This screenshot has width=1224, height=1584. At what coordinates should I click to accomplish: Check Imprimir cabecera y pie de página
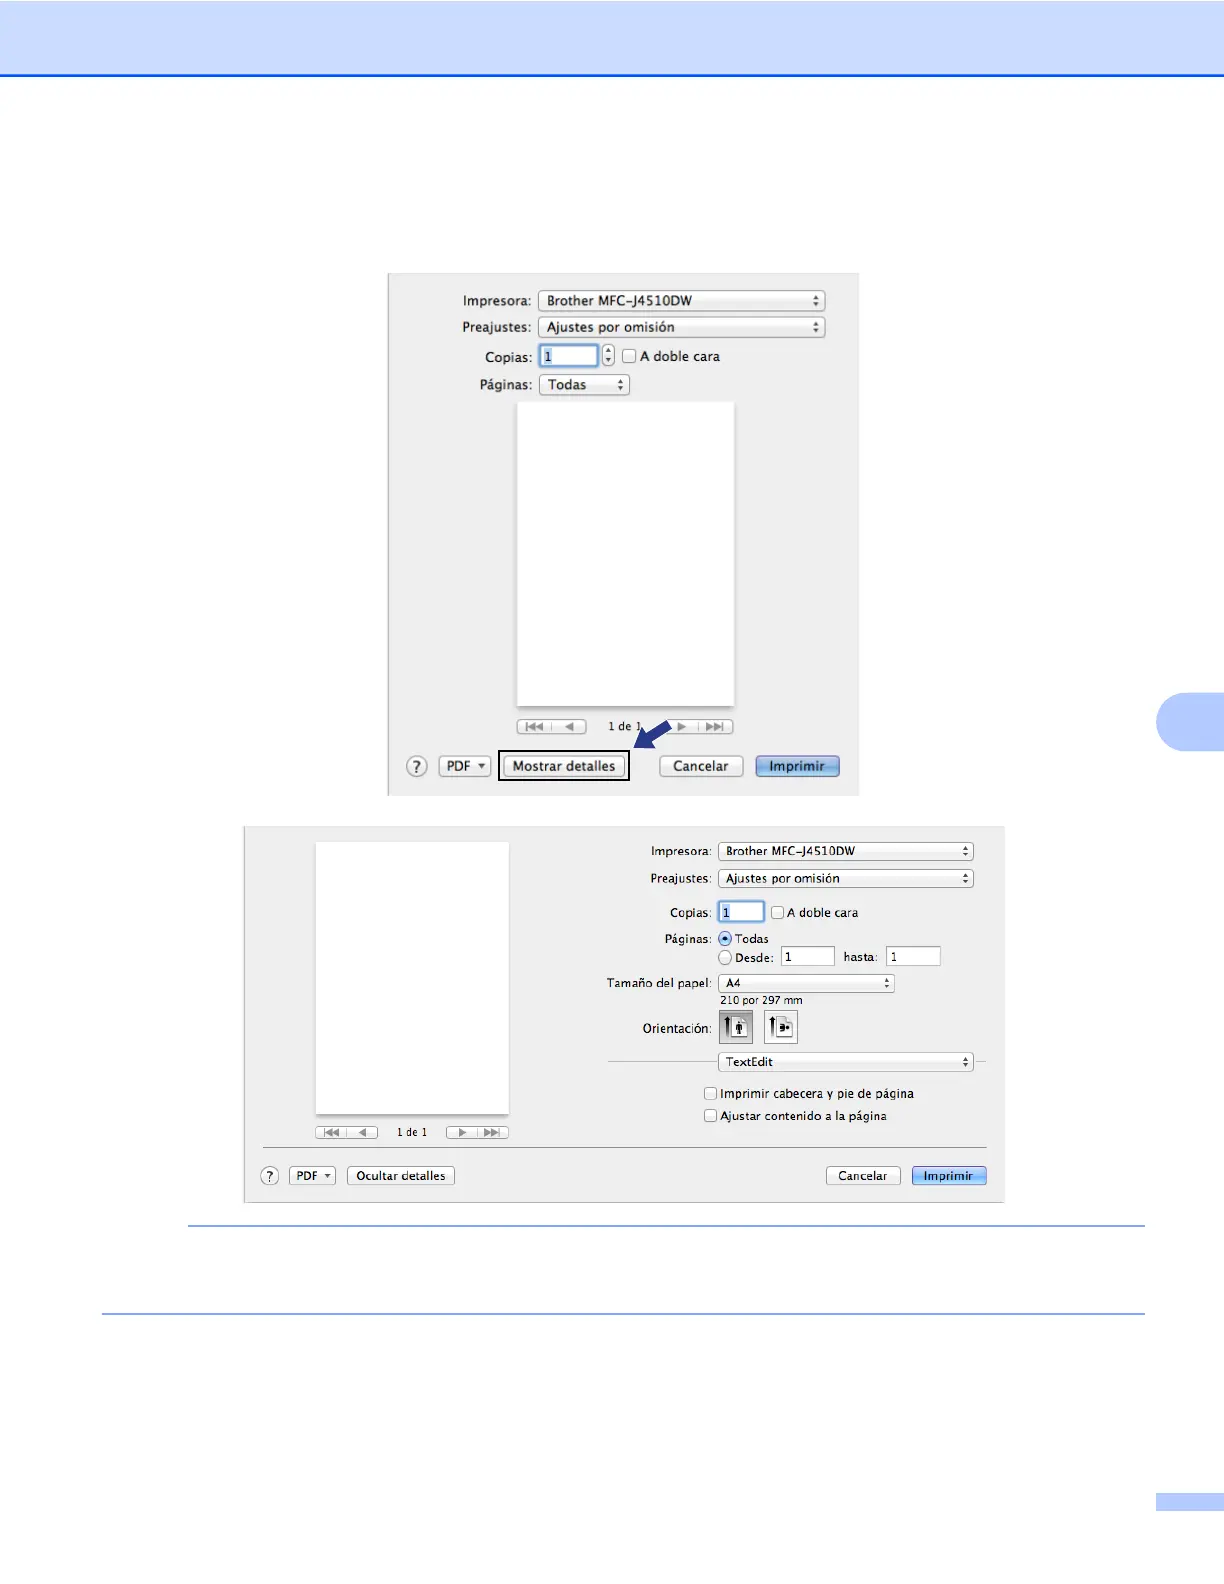tap(710, 1094)
